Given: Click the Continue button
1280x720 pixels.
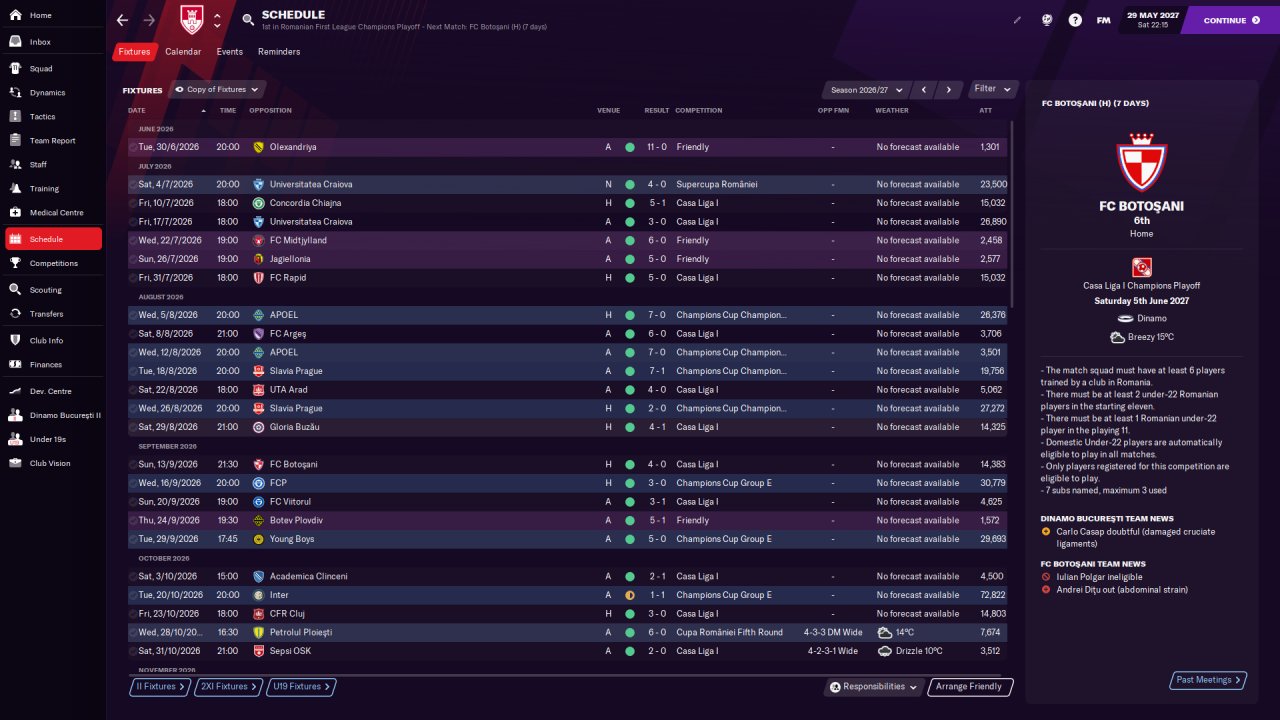Looking at the screenshot, I should point(1230,20).
